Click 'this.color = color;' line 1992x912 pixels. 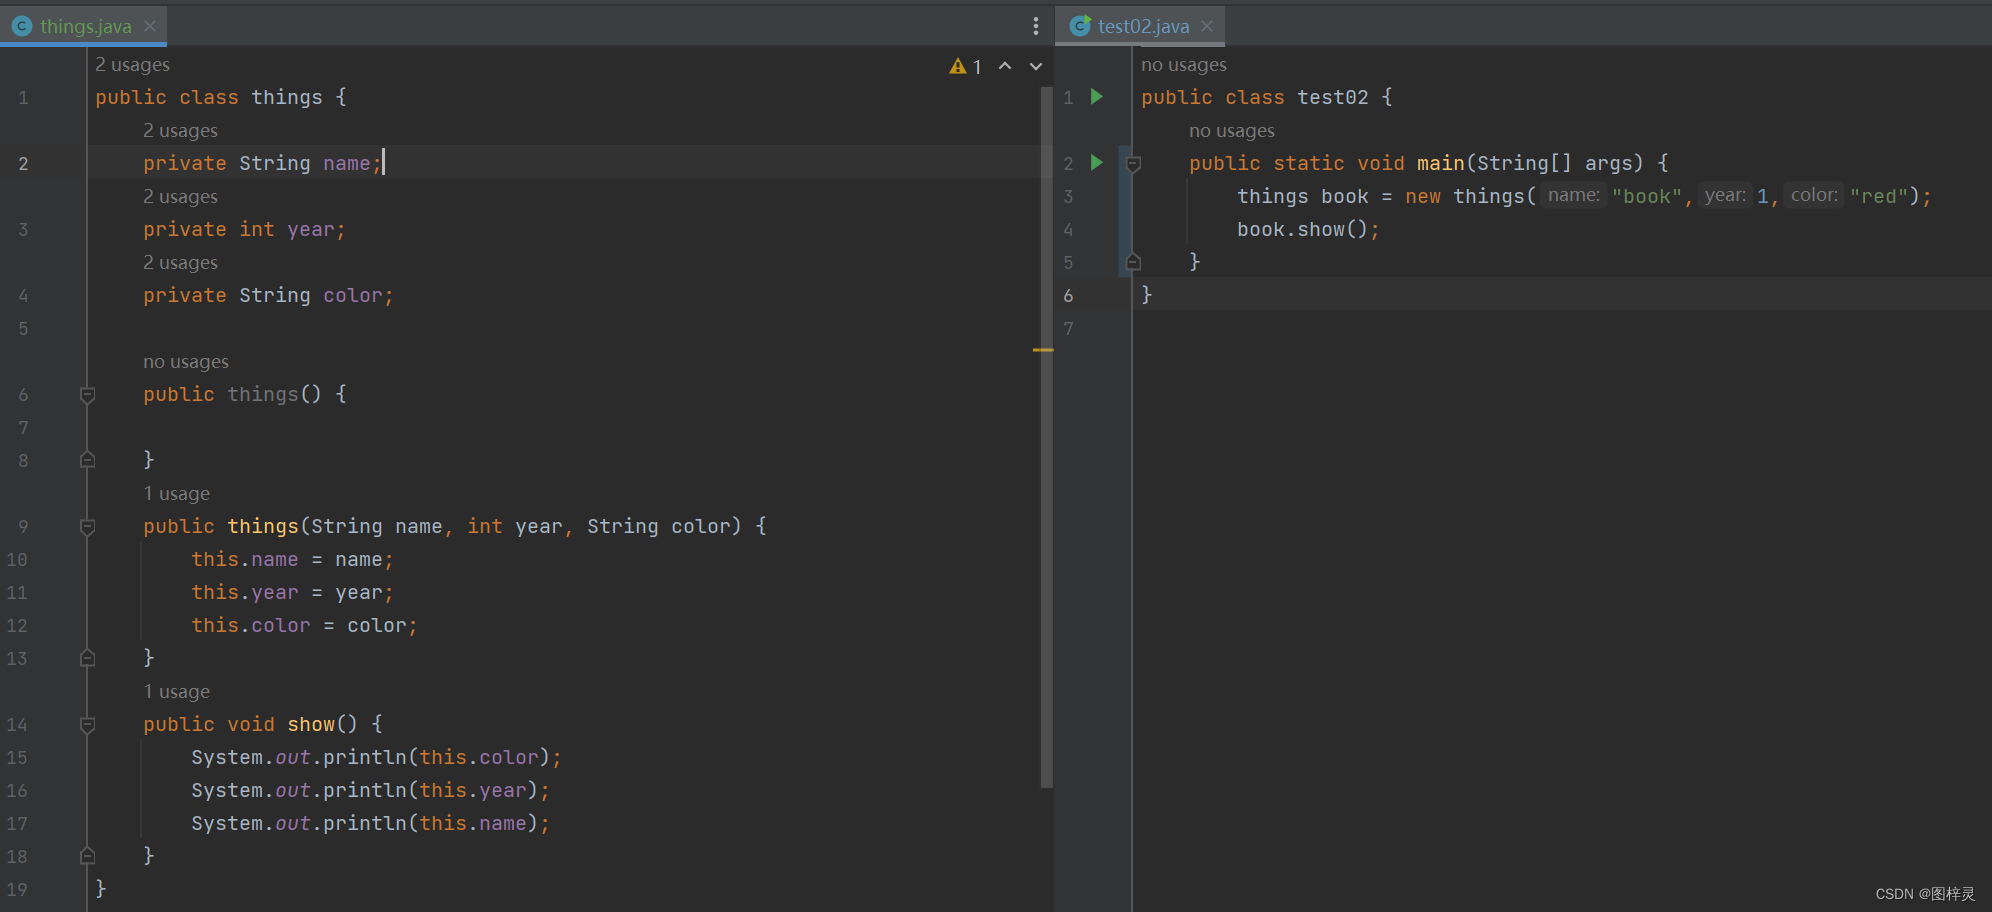[x=305, y=626]
